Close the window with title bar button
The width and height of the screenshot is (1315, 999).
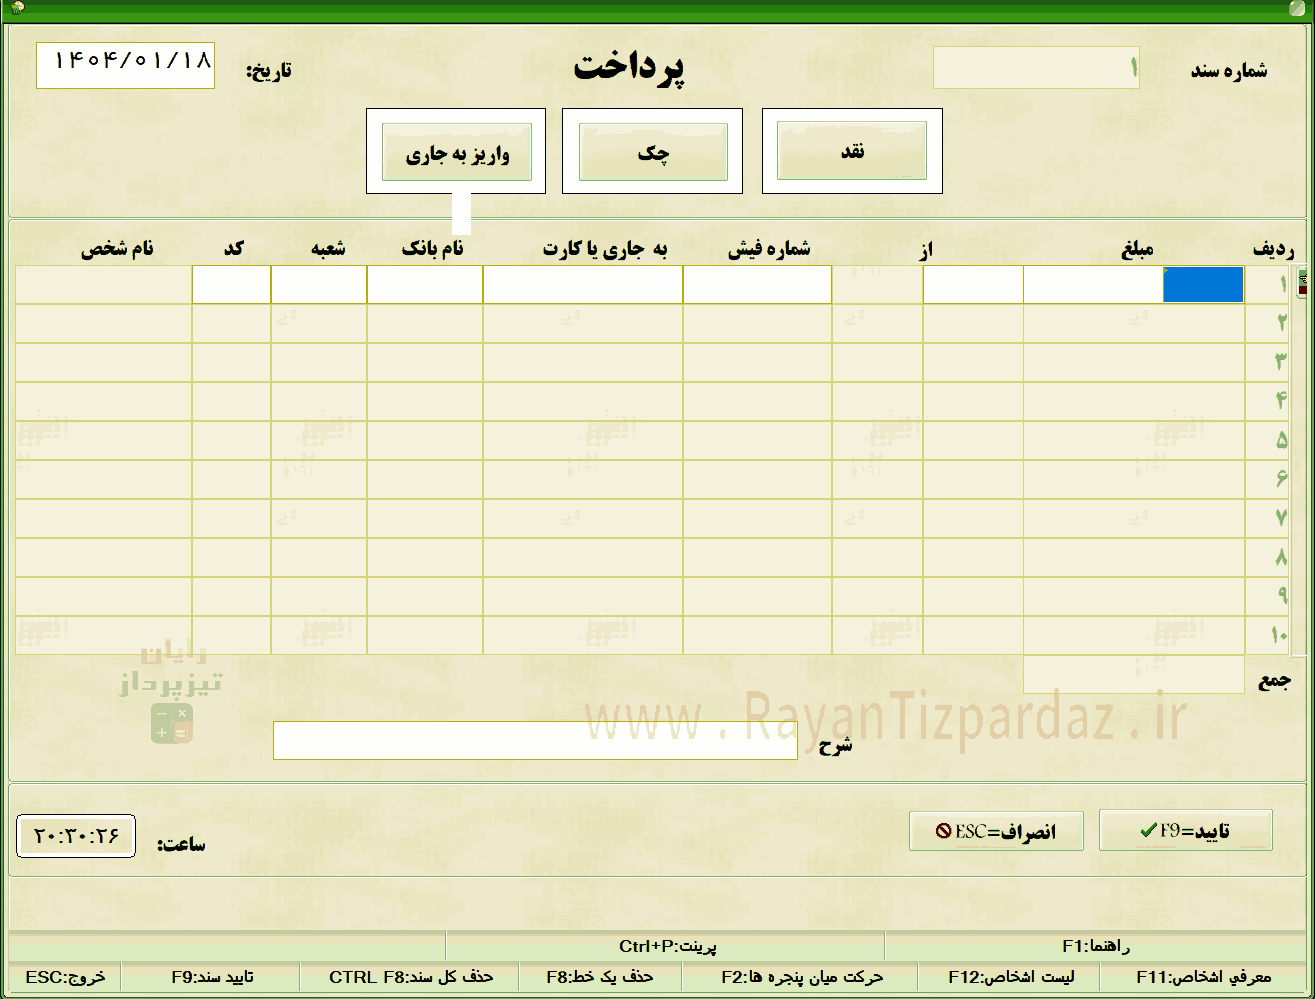(1299, 7)
